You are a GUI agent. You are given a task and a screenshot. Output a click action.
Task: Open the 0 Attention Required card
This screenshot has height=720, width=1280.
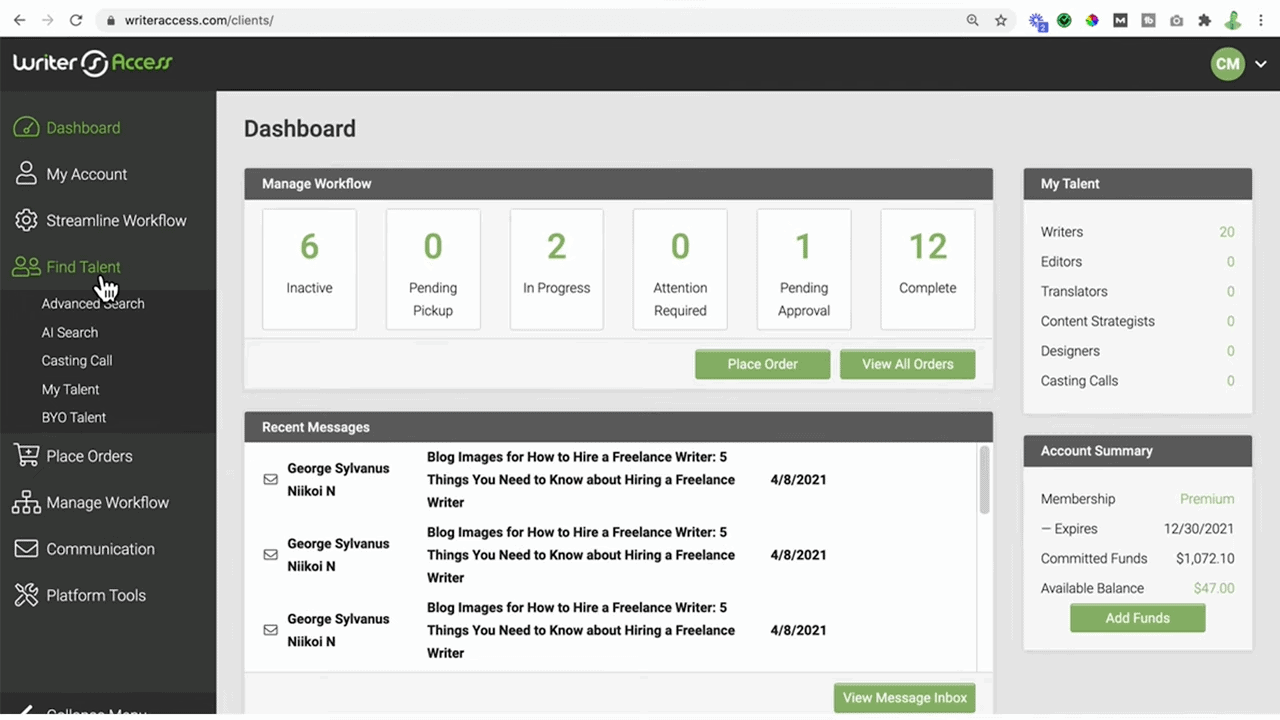coord(680,269)
